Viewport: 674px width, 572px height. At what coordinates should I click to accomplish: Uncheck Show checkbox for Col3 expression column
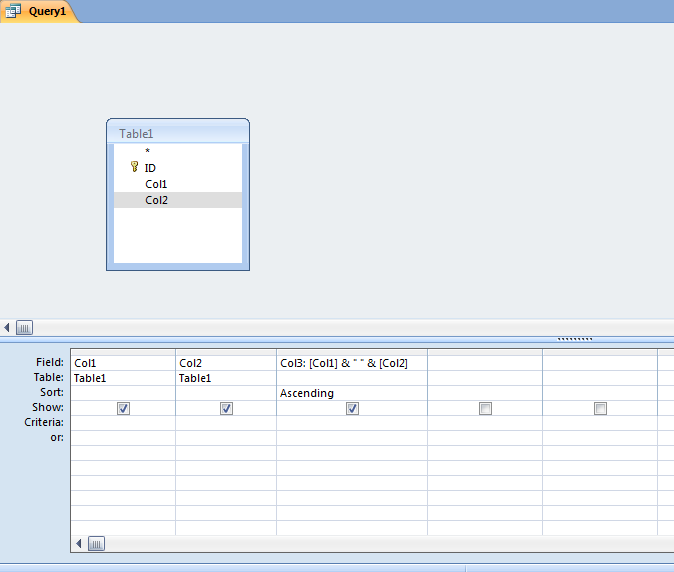point(352,408)
